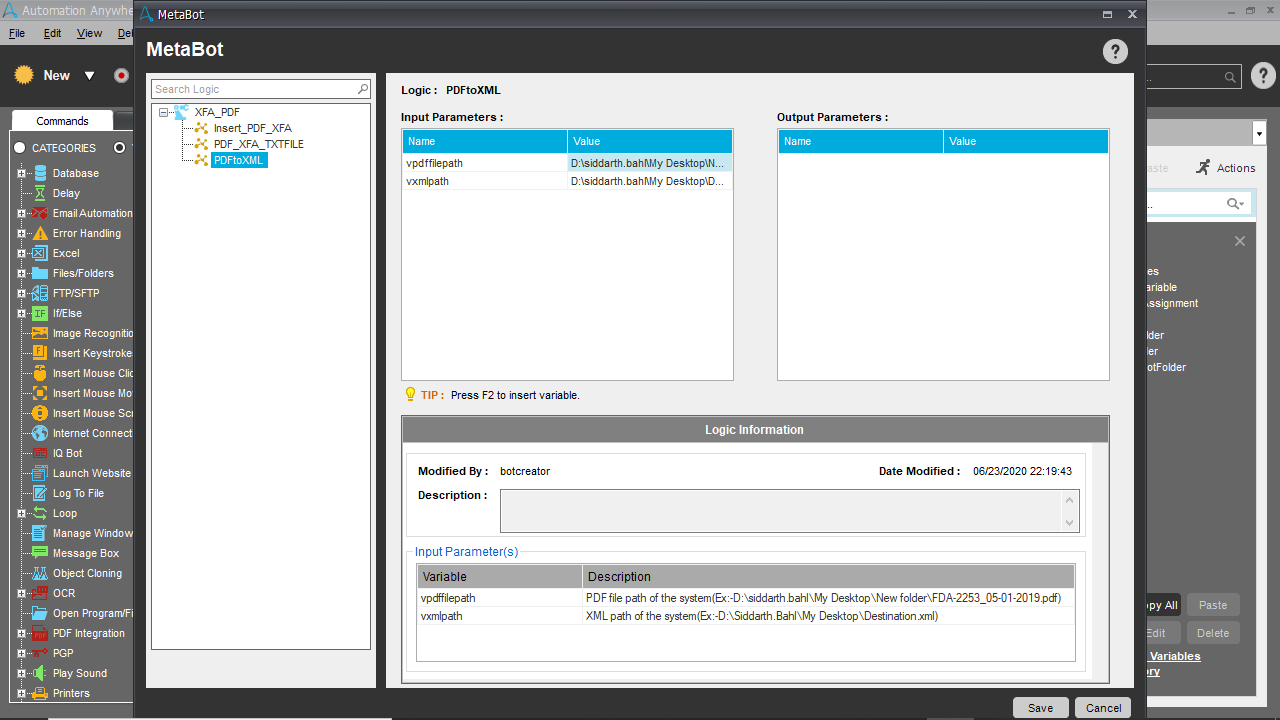Click the Search Logic input field
This screenshot has height=720, width=1280.
coord(253,89)
